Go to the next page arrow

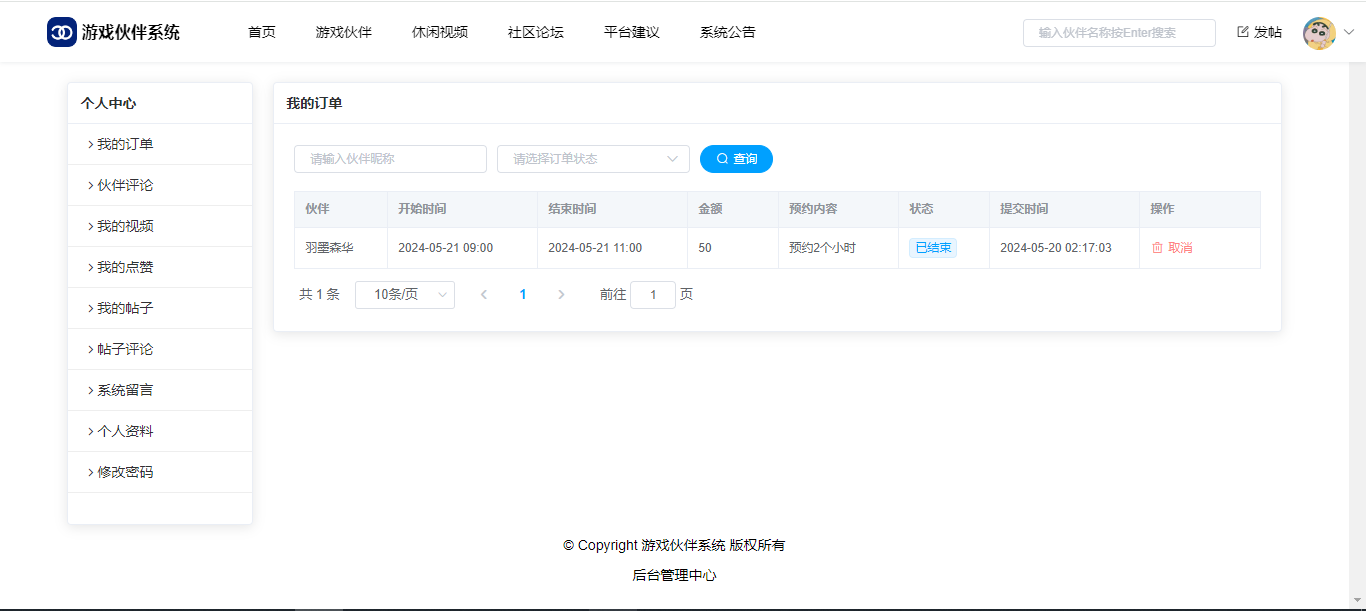(561, 295)
